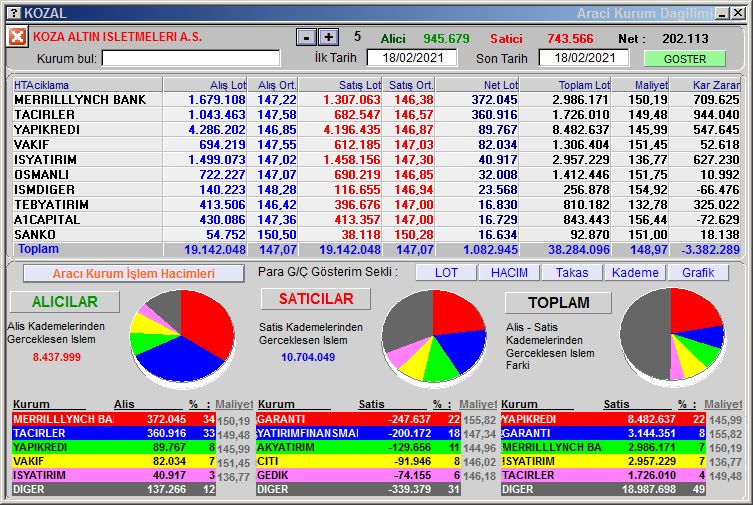Select the OSMANLI row in the table
Viewport: 753px width, 505px height.
376,175
